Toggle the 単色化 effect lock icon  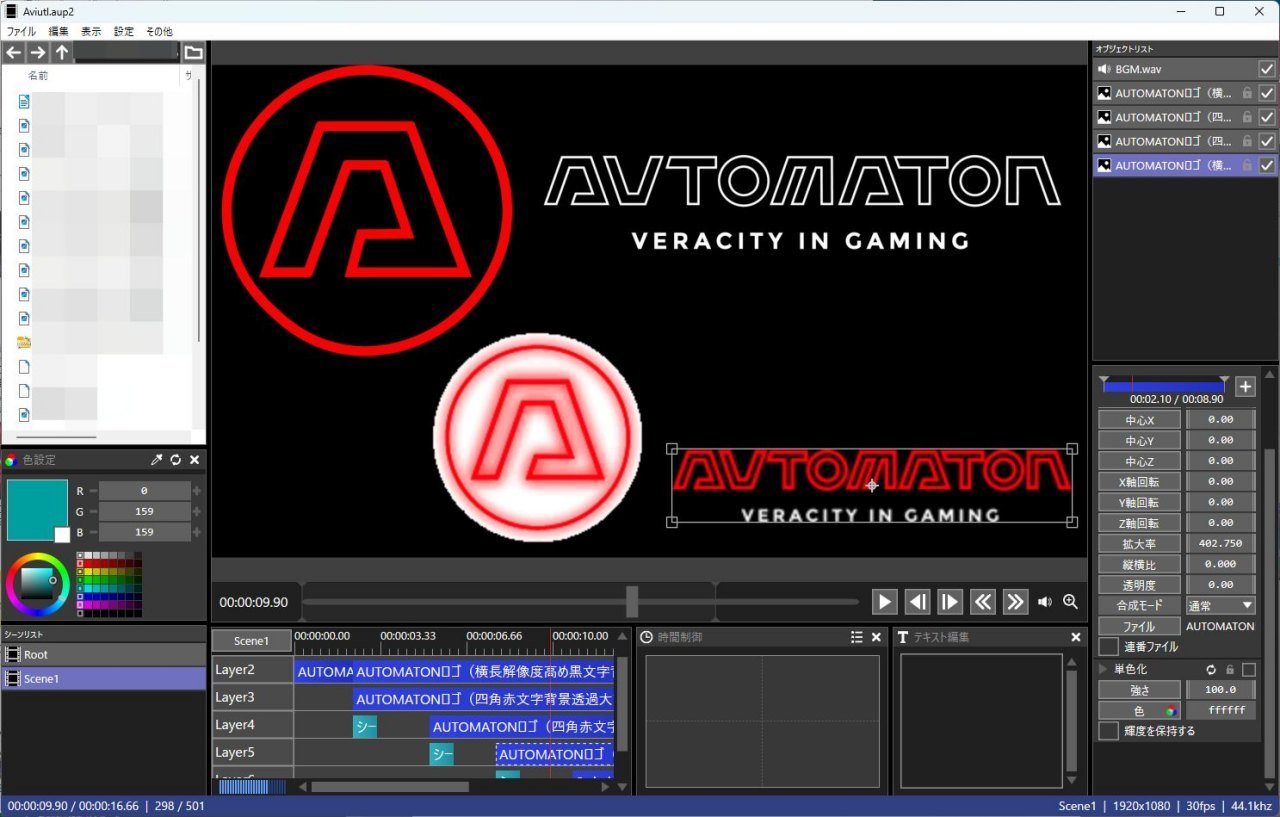pos(1230,669)
